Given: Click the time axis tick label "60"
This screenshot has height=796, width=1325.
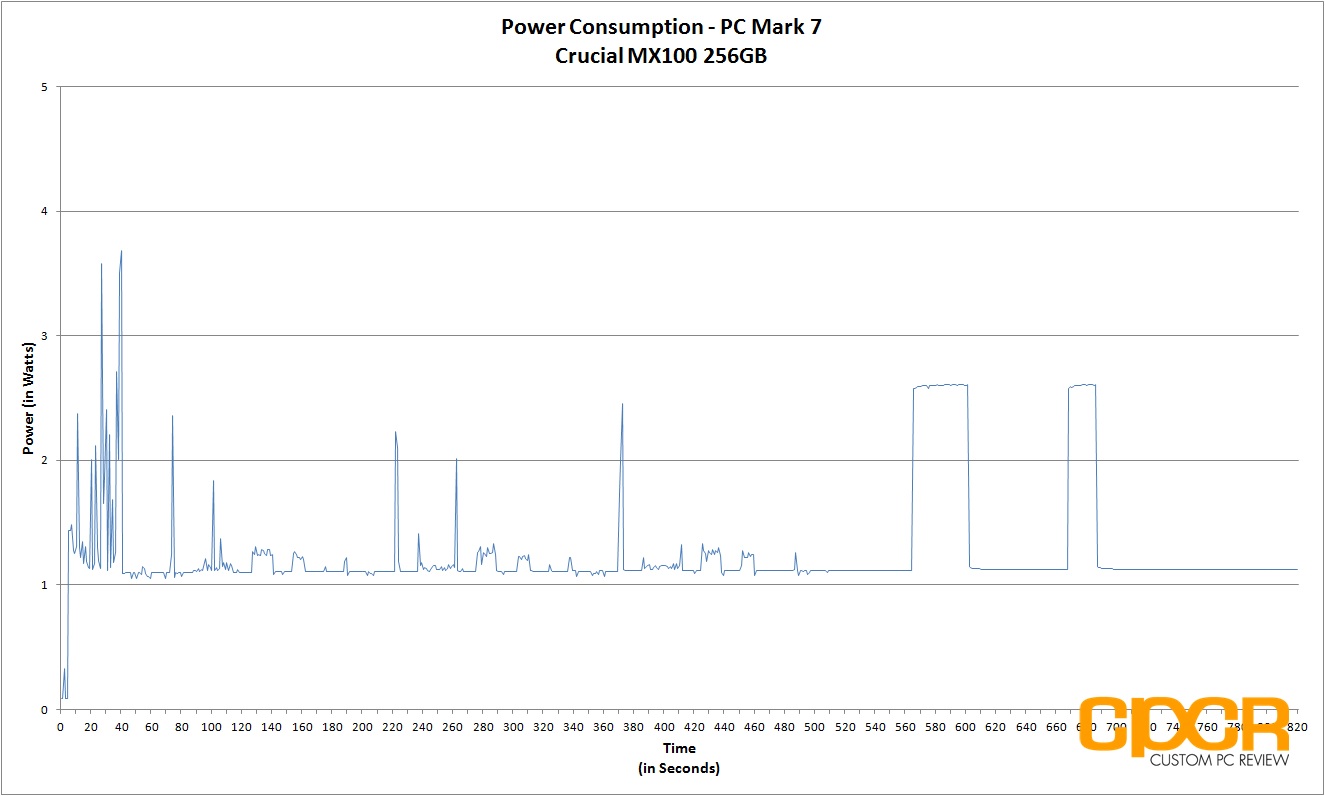Looking at the screenshot, I should coord(151,727).
